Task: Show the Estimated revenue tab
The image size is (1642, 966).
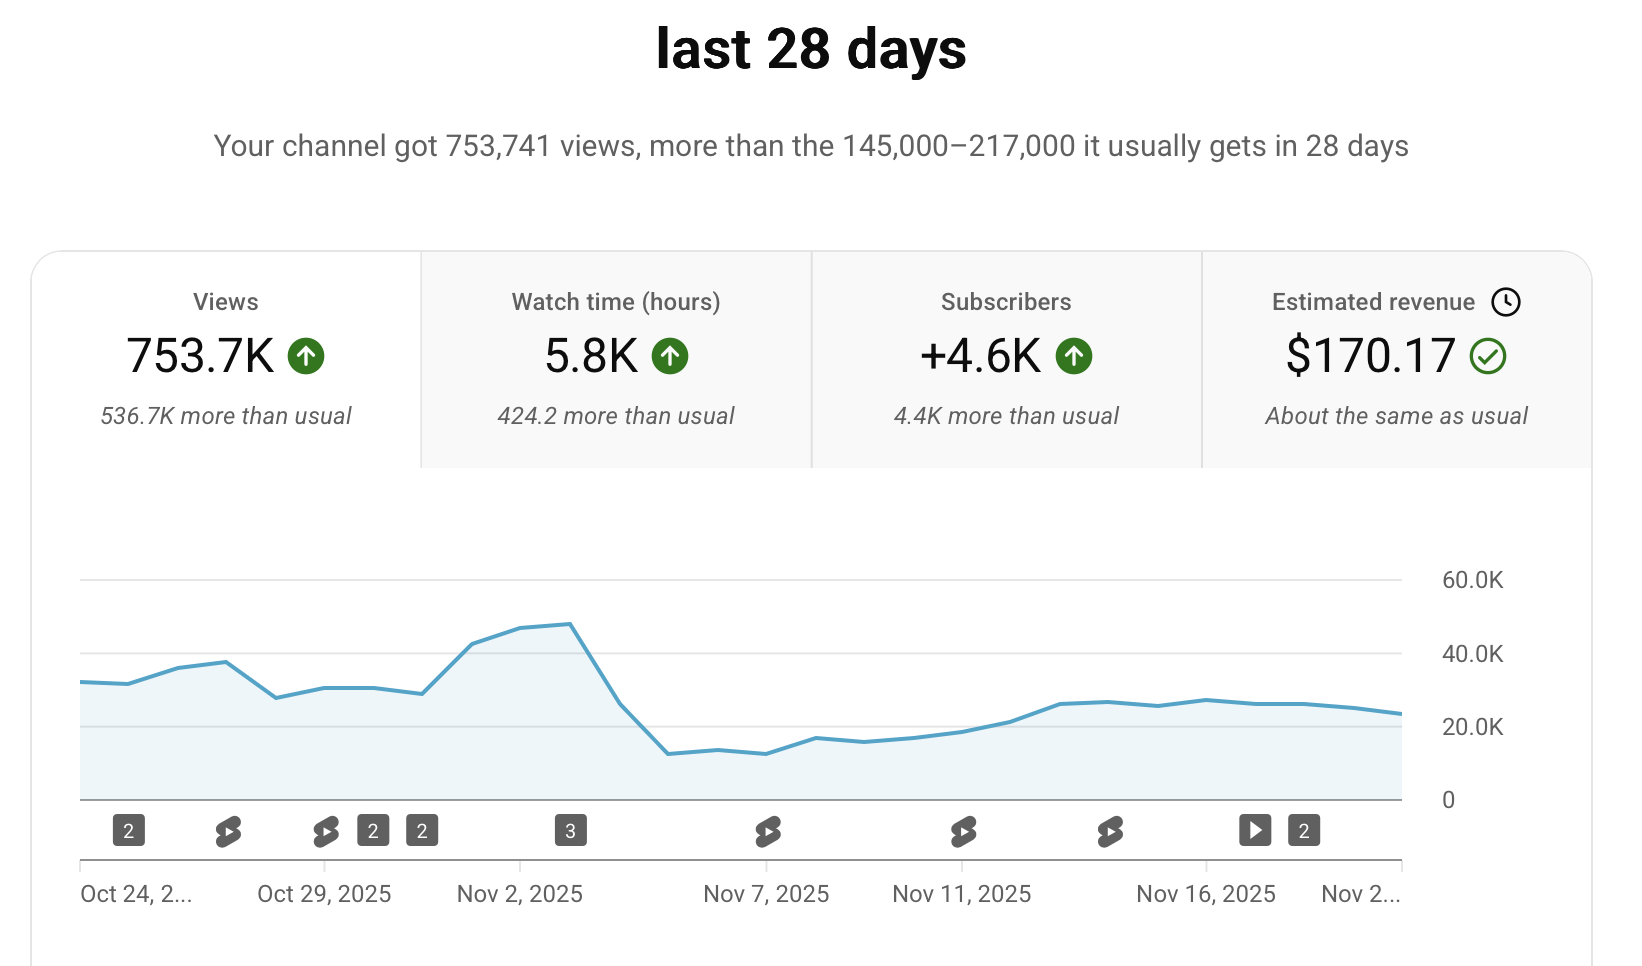Action: pyautogui.click(x=1396, y=360)
